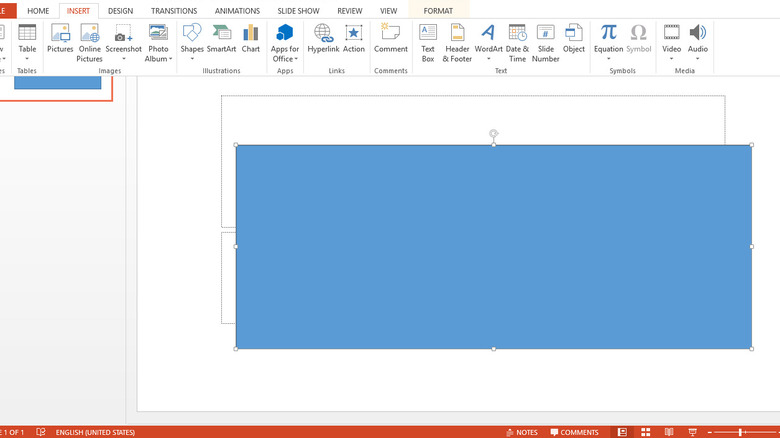Click the Action button icon
Viewport: 780px width, 438px height.
pyautogui.click(x=354, y=39)
